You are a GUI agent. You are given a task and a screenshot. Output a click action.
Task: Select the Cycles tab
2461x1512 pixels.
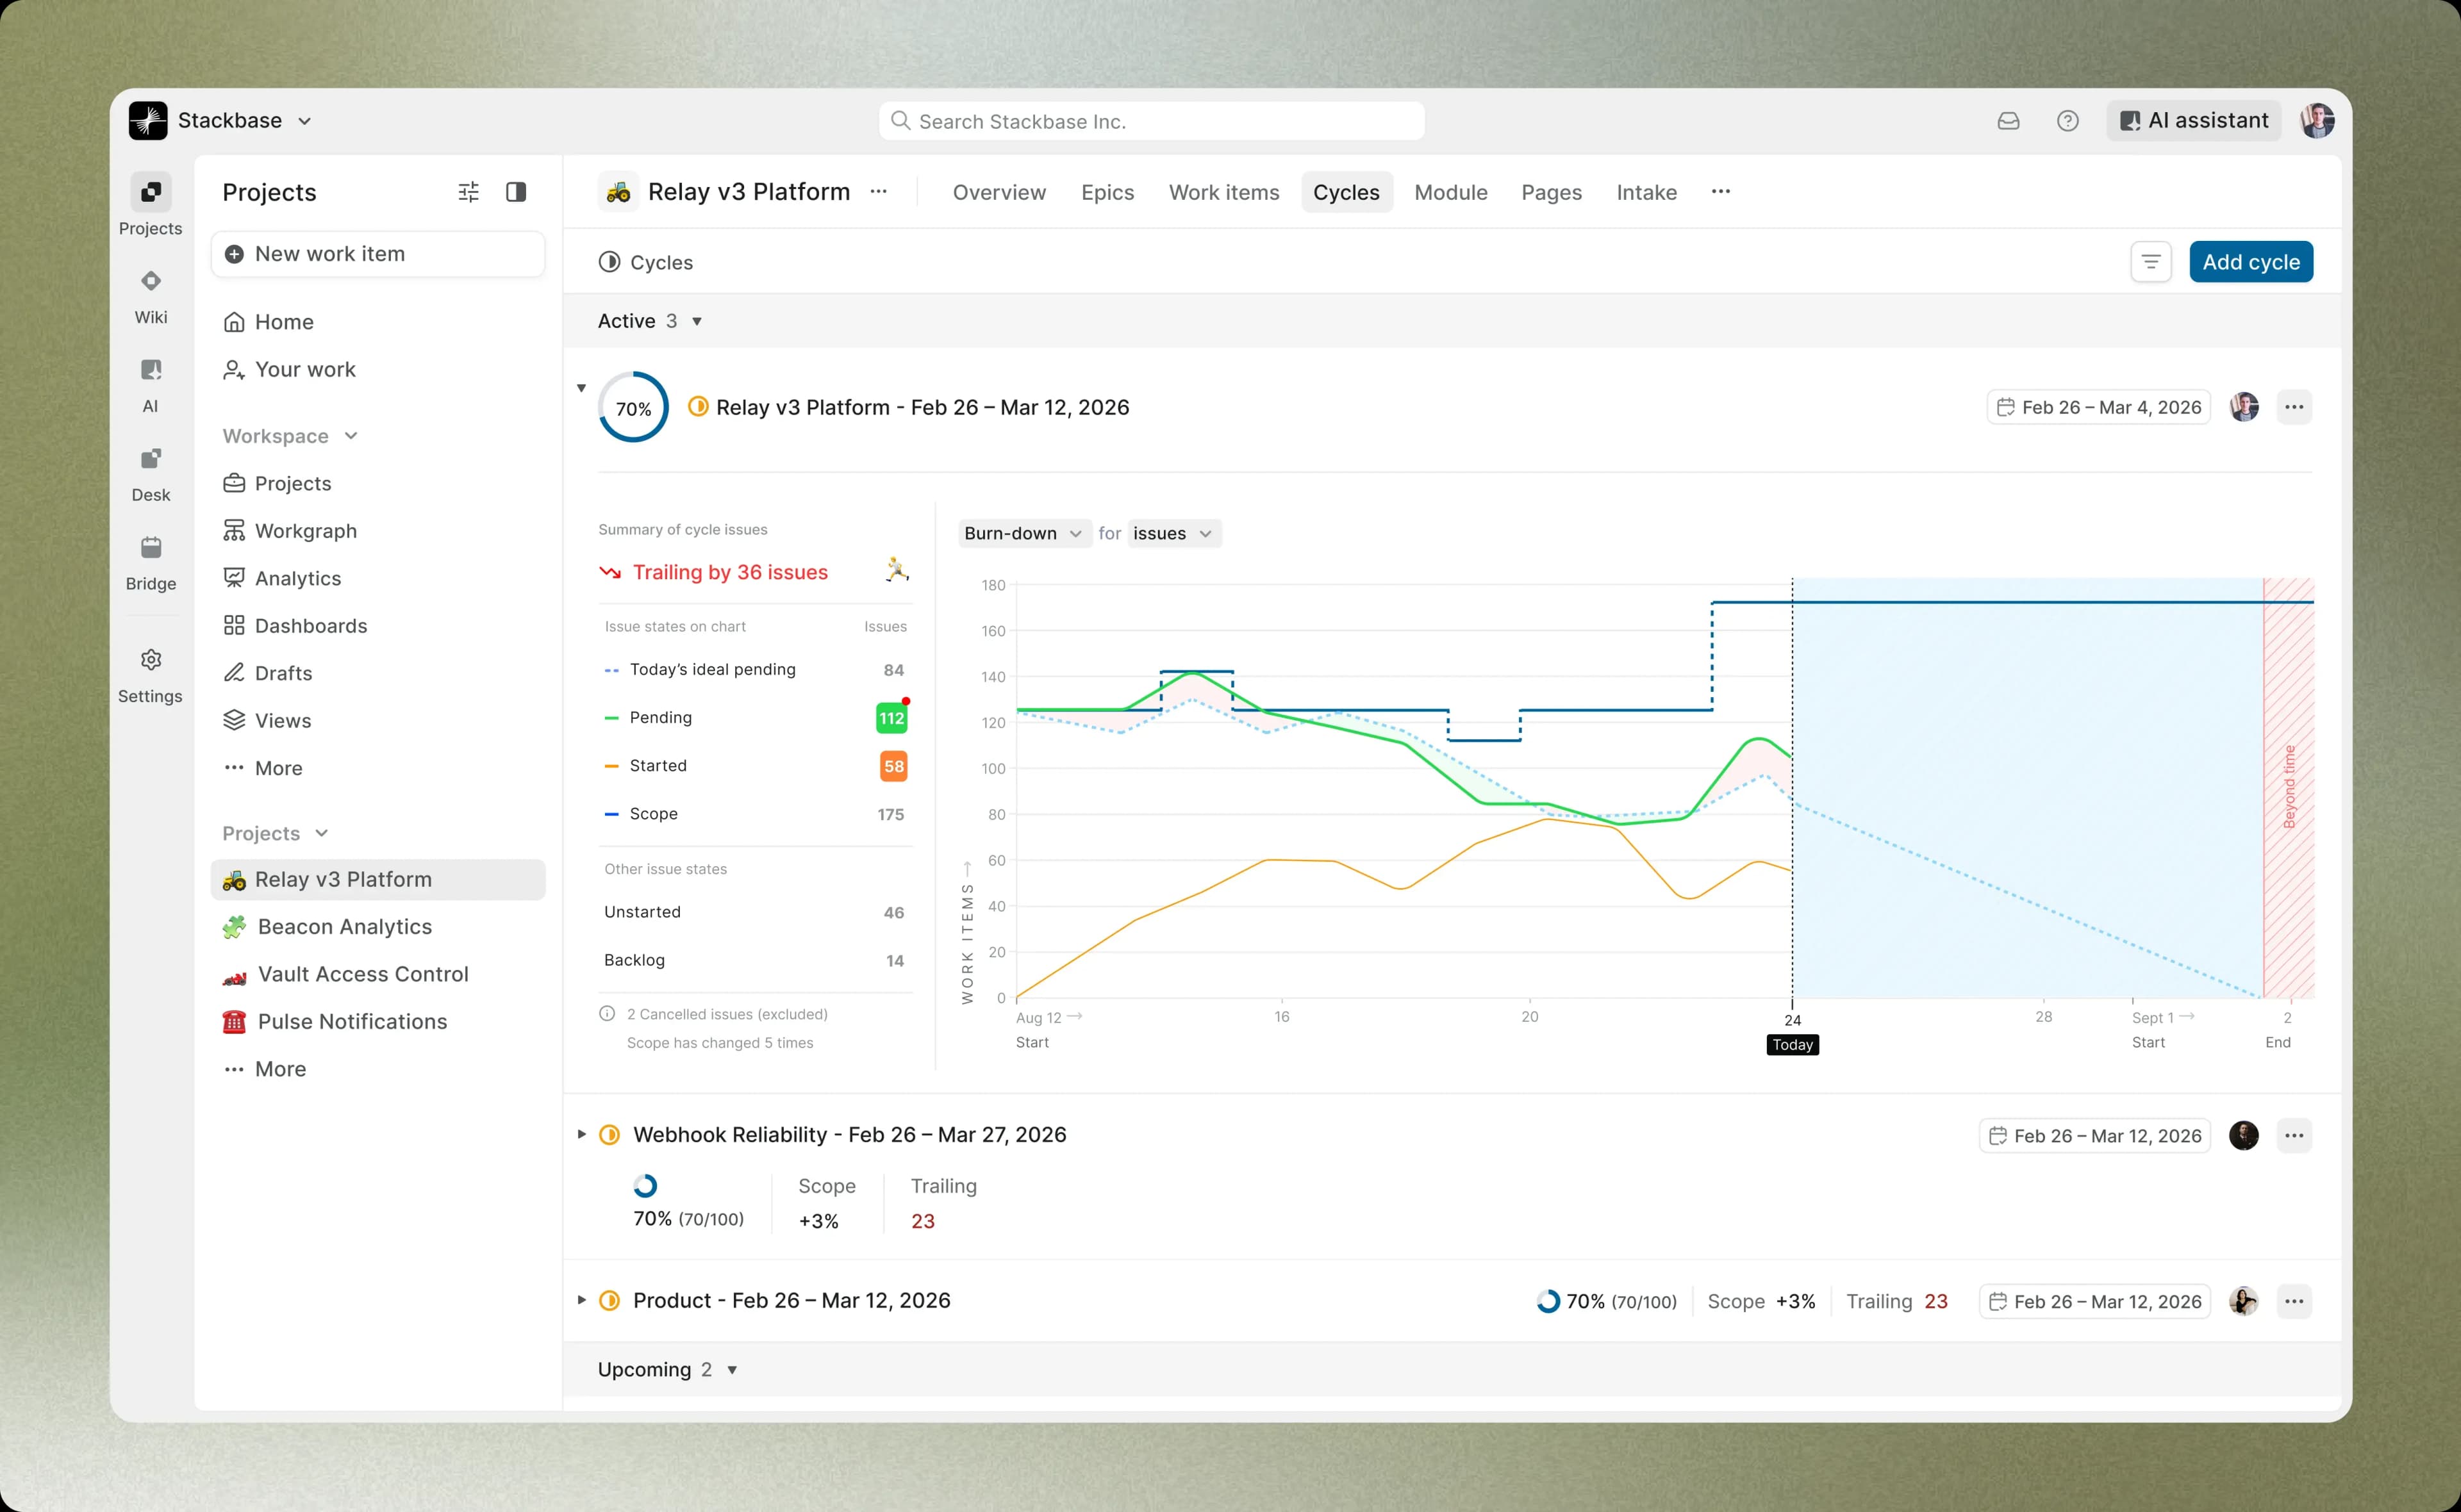[1346, 192]
